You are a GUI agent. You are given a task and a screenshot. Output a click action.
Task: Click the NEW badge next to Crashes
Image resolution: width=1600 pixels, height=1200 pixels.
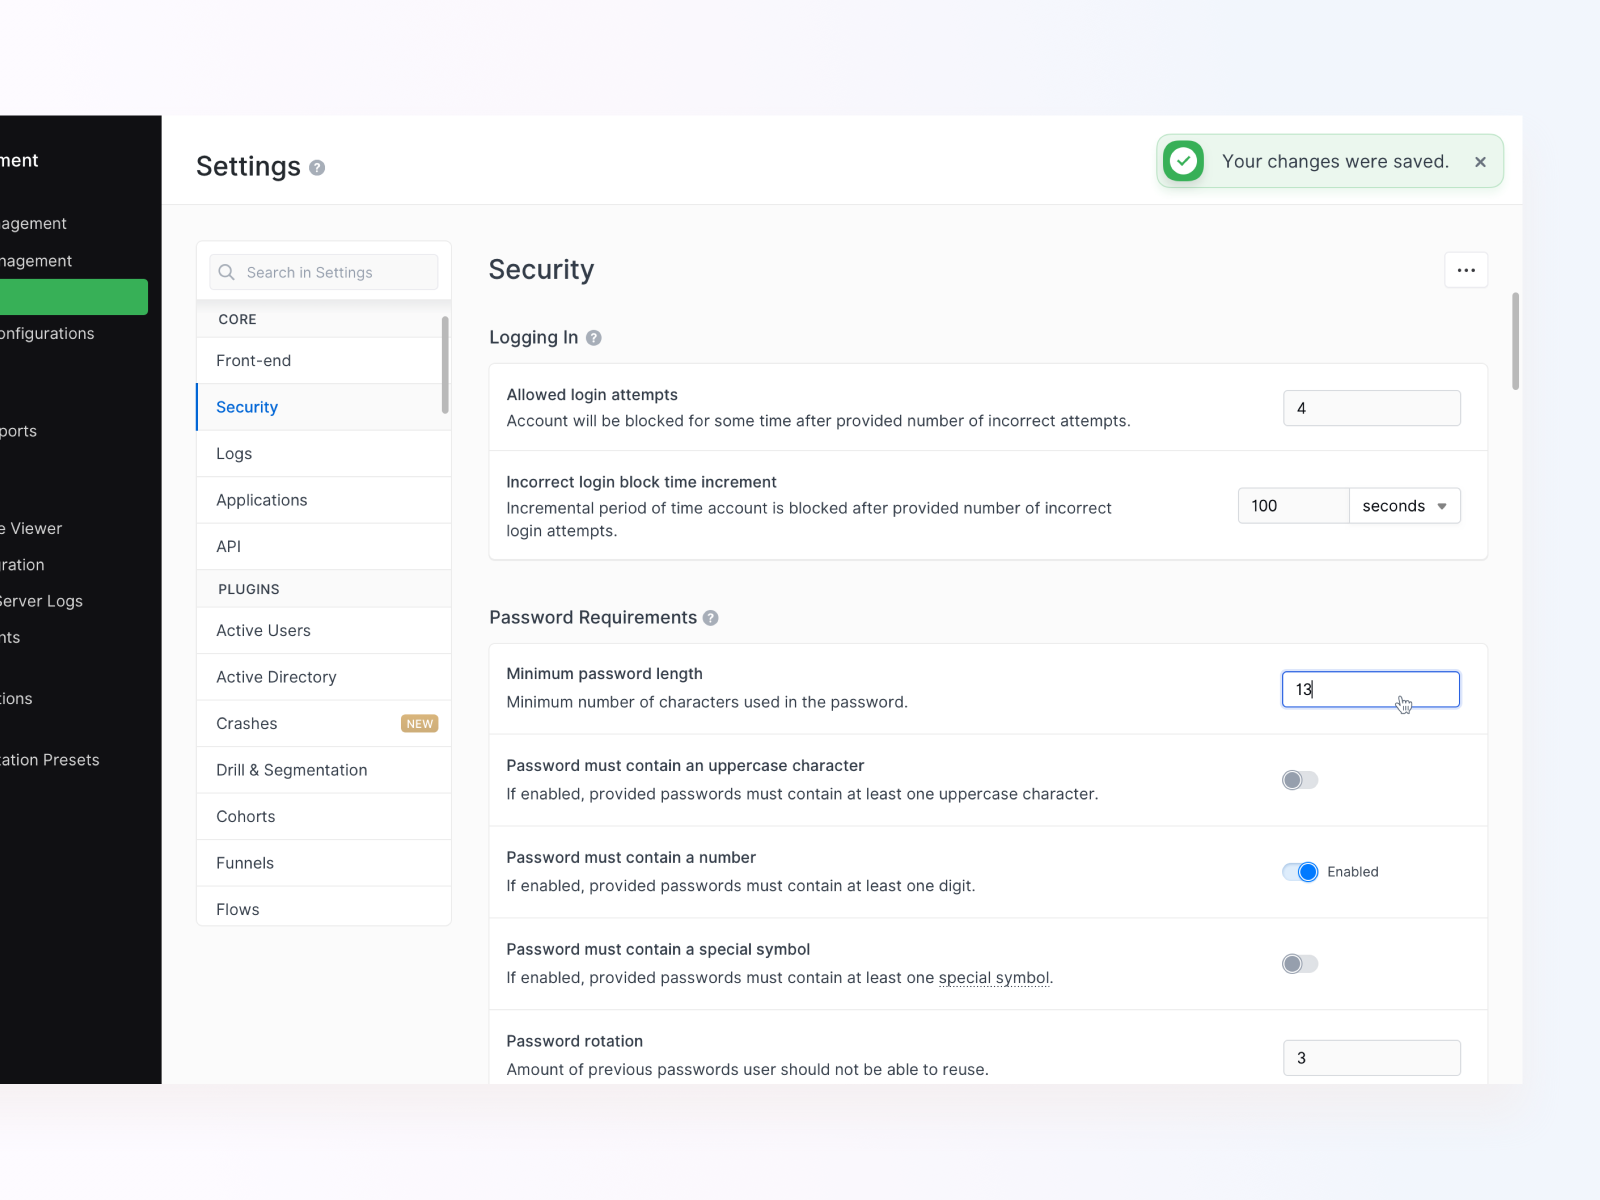pyautogui.click(x=419, y=723)
